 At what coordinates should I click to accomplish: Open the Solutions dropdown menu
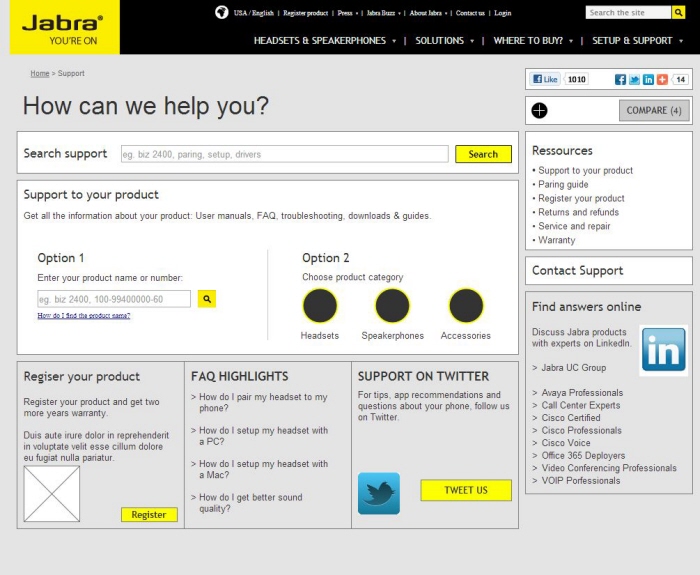pos(445,41)
